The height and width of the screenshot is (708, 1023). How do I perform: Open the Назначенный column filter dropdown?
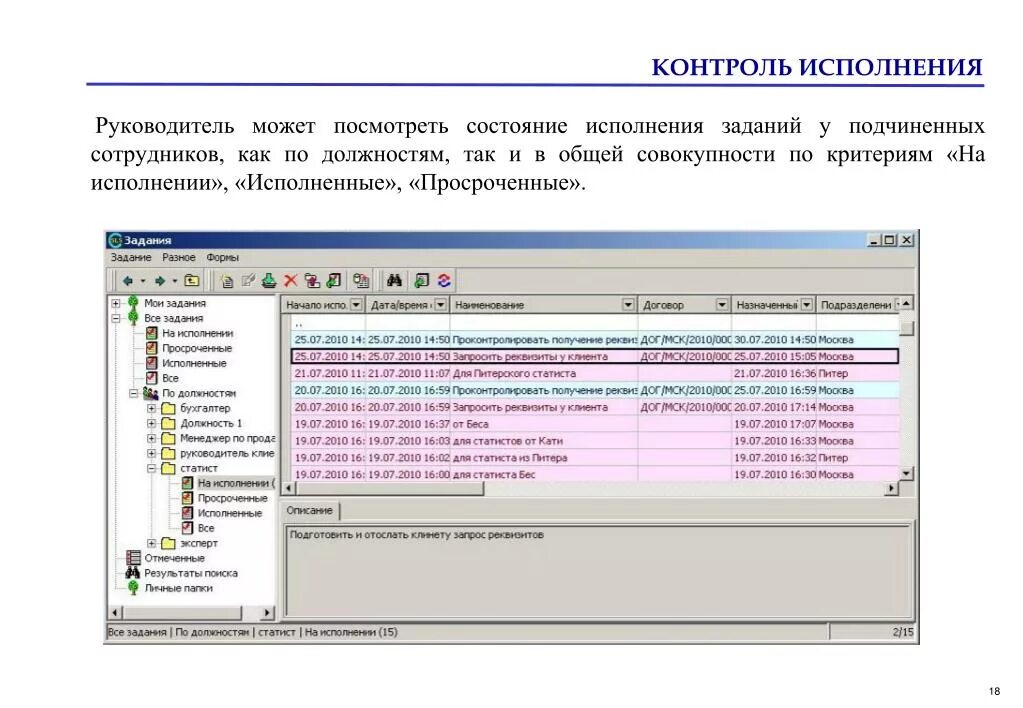point(807,305)
